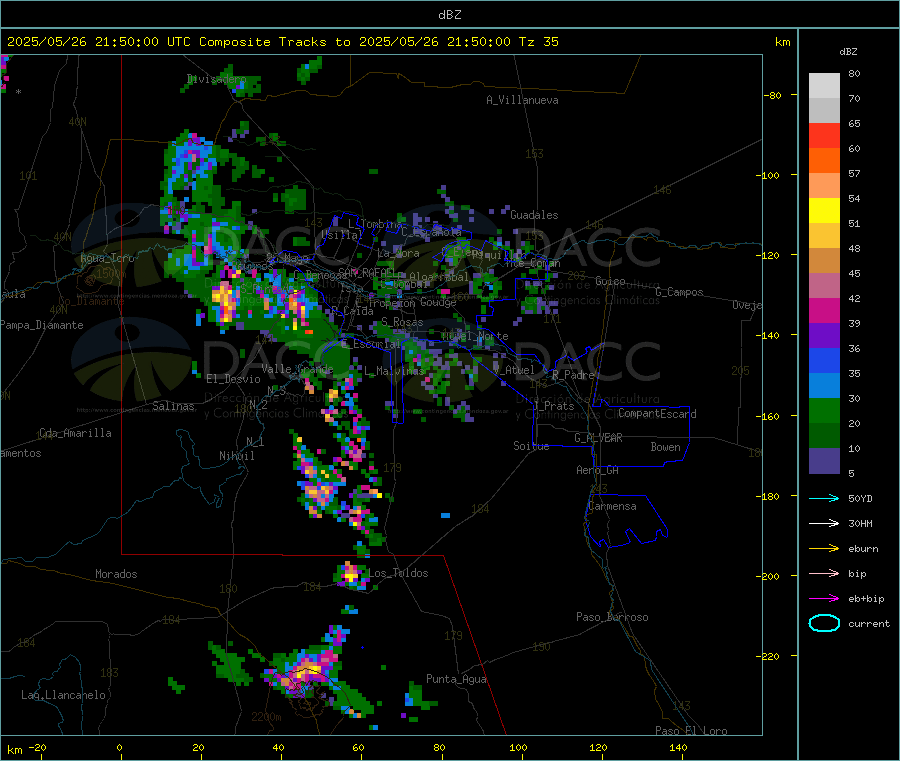Select the gold 51–48 dBZ swatch
The width and height of the screenshot is (900, 761).
824,236
